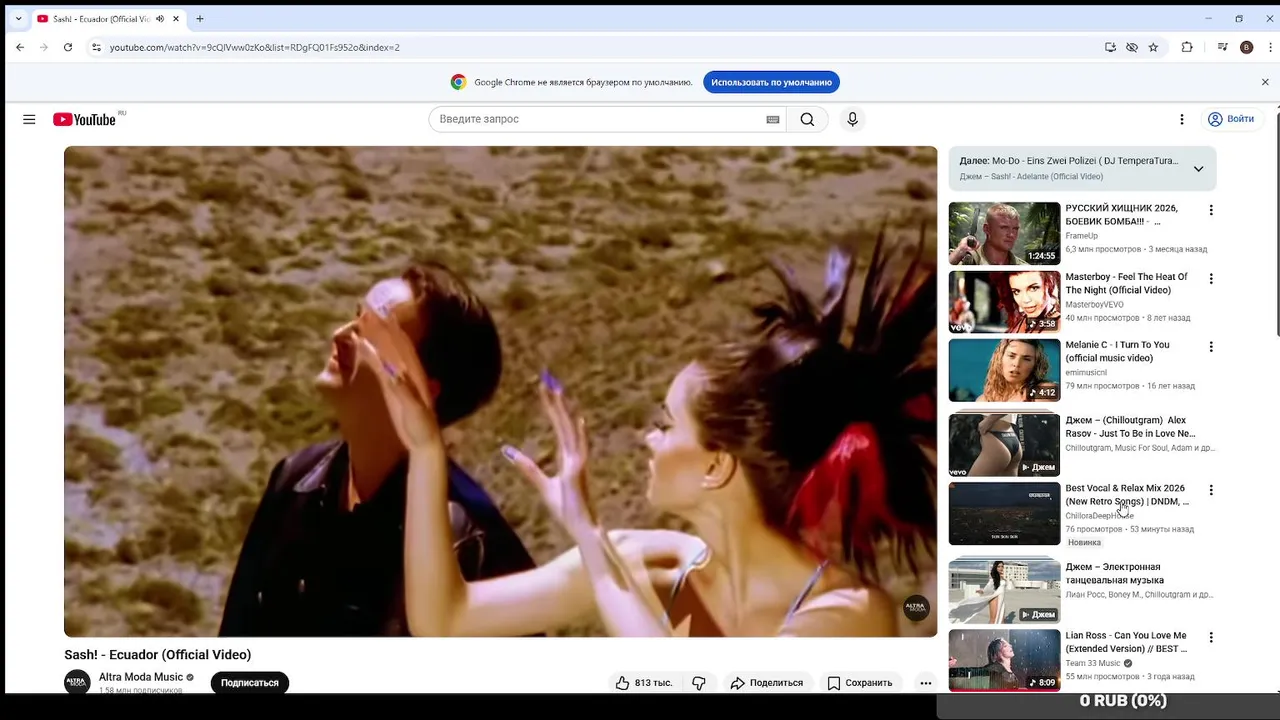This screenshot has height=720, width=1280.
Task: Open the YouTube guide hamburger menu
Action: click(x=29, y=119)
